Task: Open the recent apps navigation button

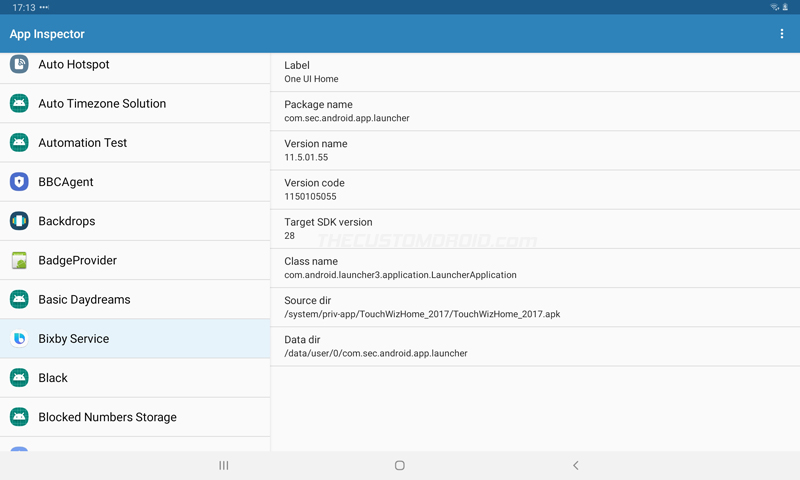Action: (x=223, y=465)
